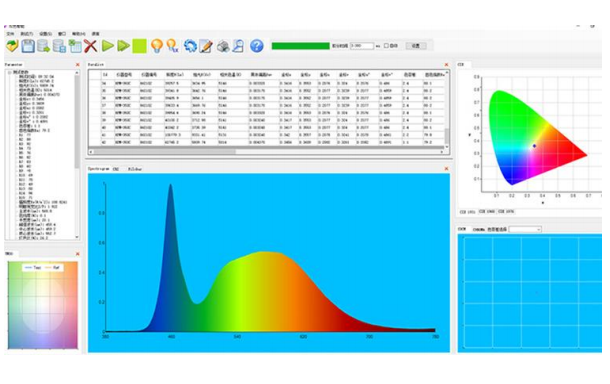
Task: Start a test with the first green play arrow
Action: pos(108,46)
